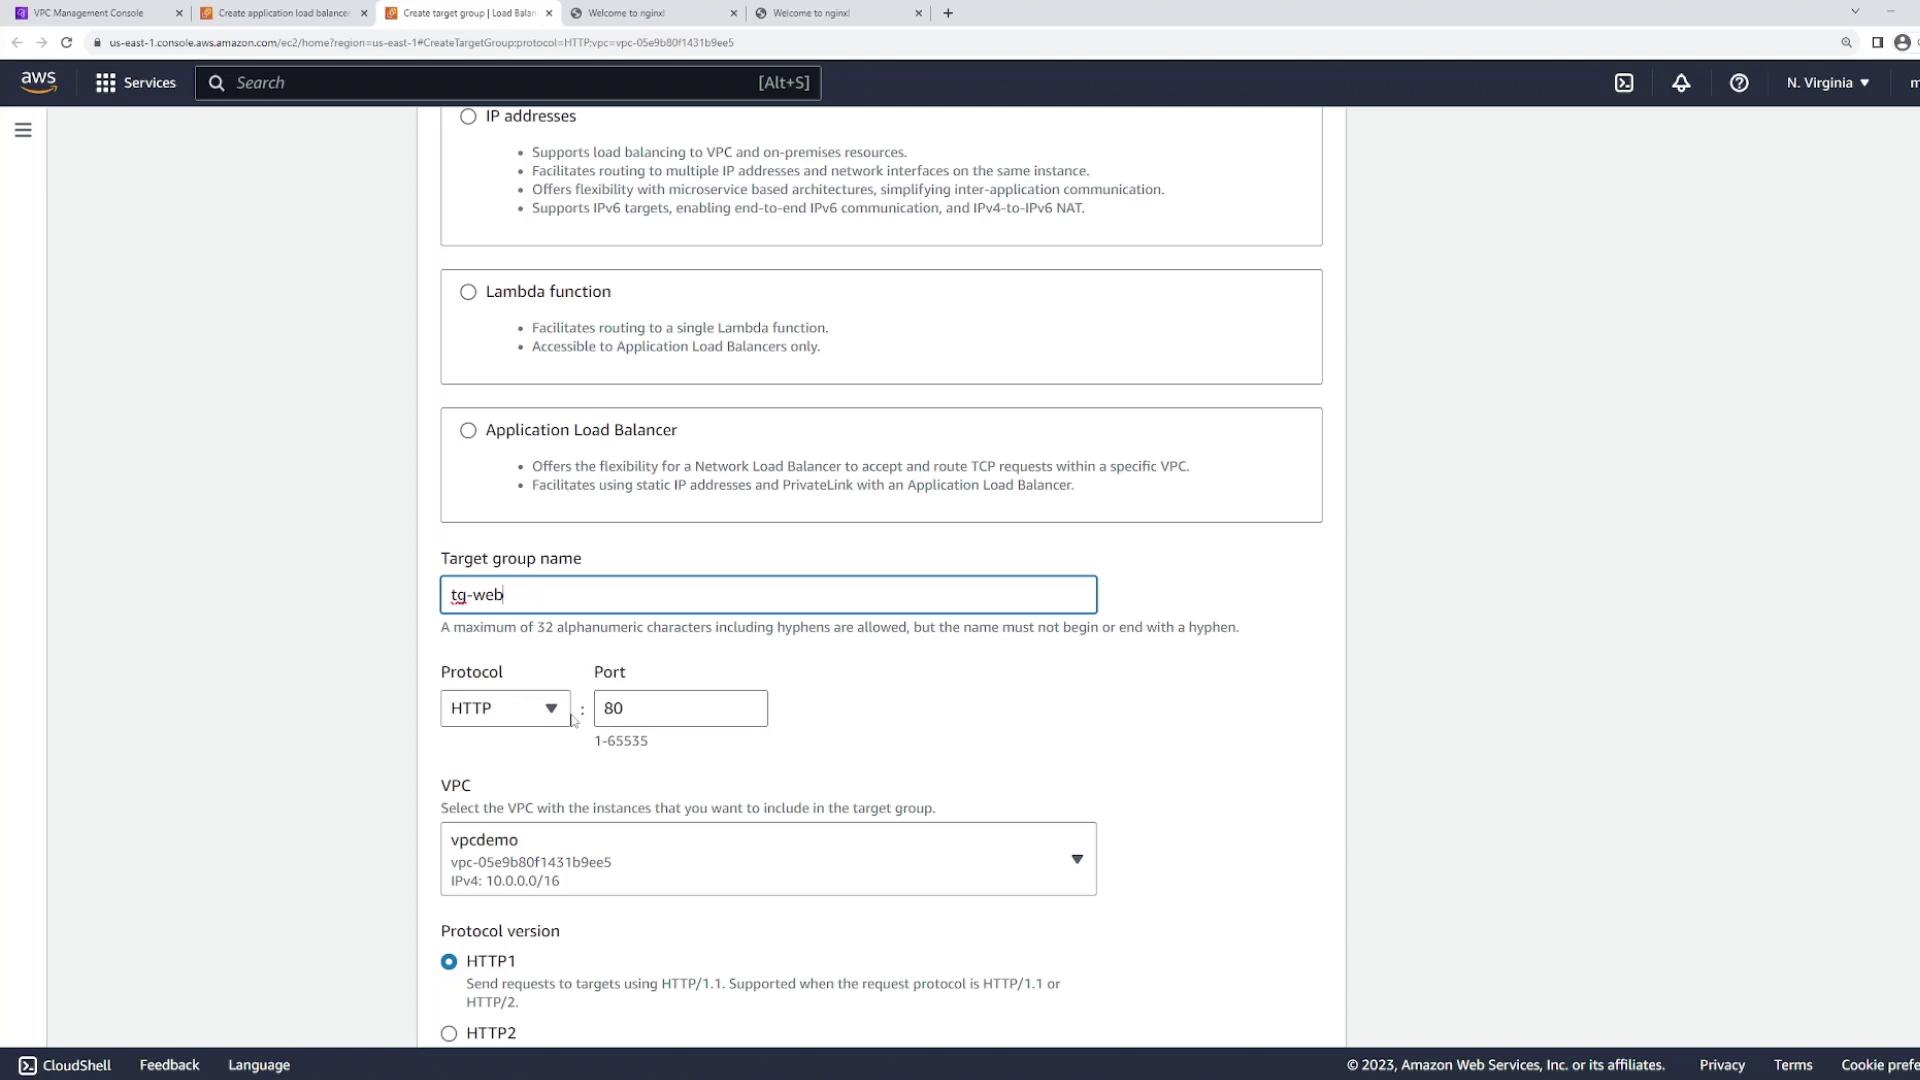The height and width of the screenshot is (1080, 1920).
Task: Open the help question mark menu
Action: point(1739,83)
